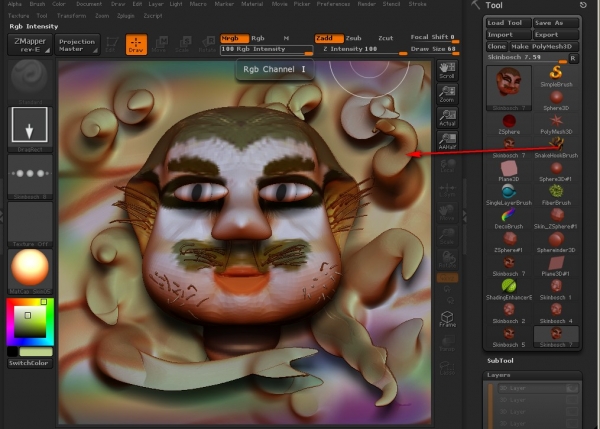Toggle L.Sym local symmetry
Image resolution: width=600 pixels, height=429 pixels.
[x=447, y=190]
